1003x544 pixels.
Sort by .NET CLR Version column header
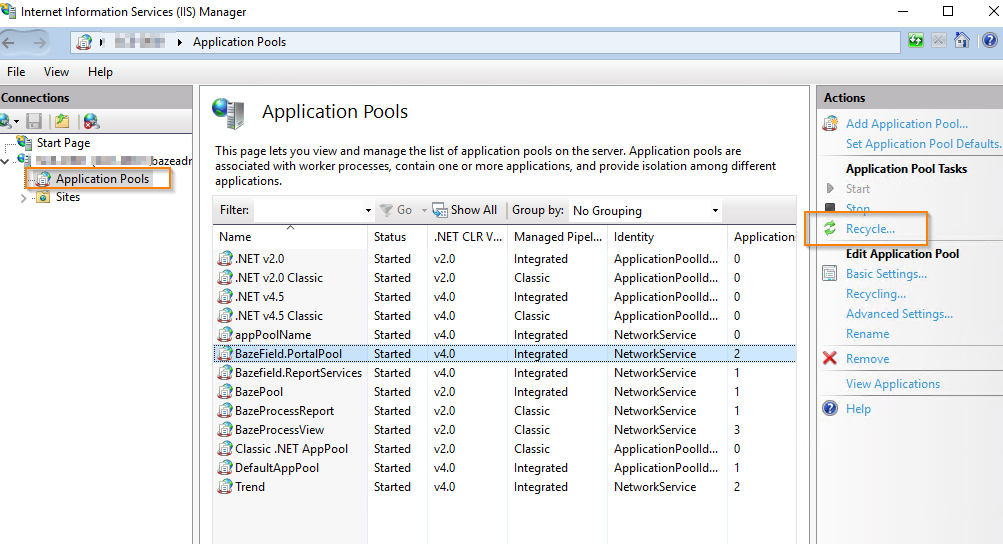[x=468, y=237]
